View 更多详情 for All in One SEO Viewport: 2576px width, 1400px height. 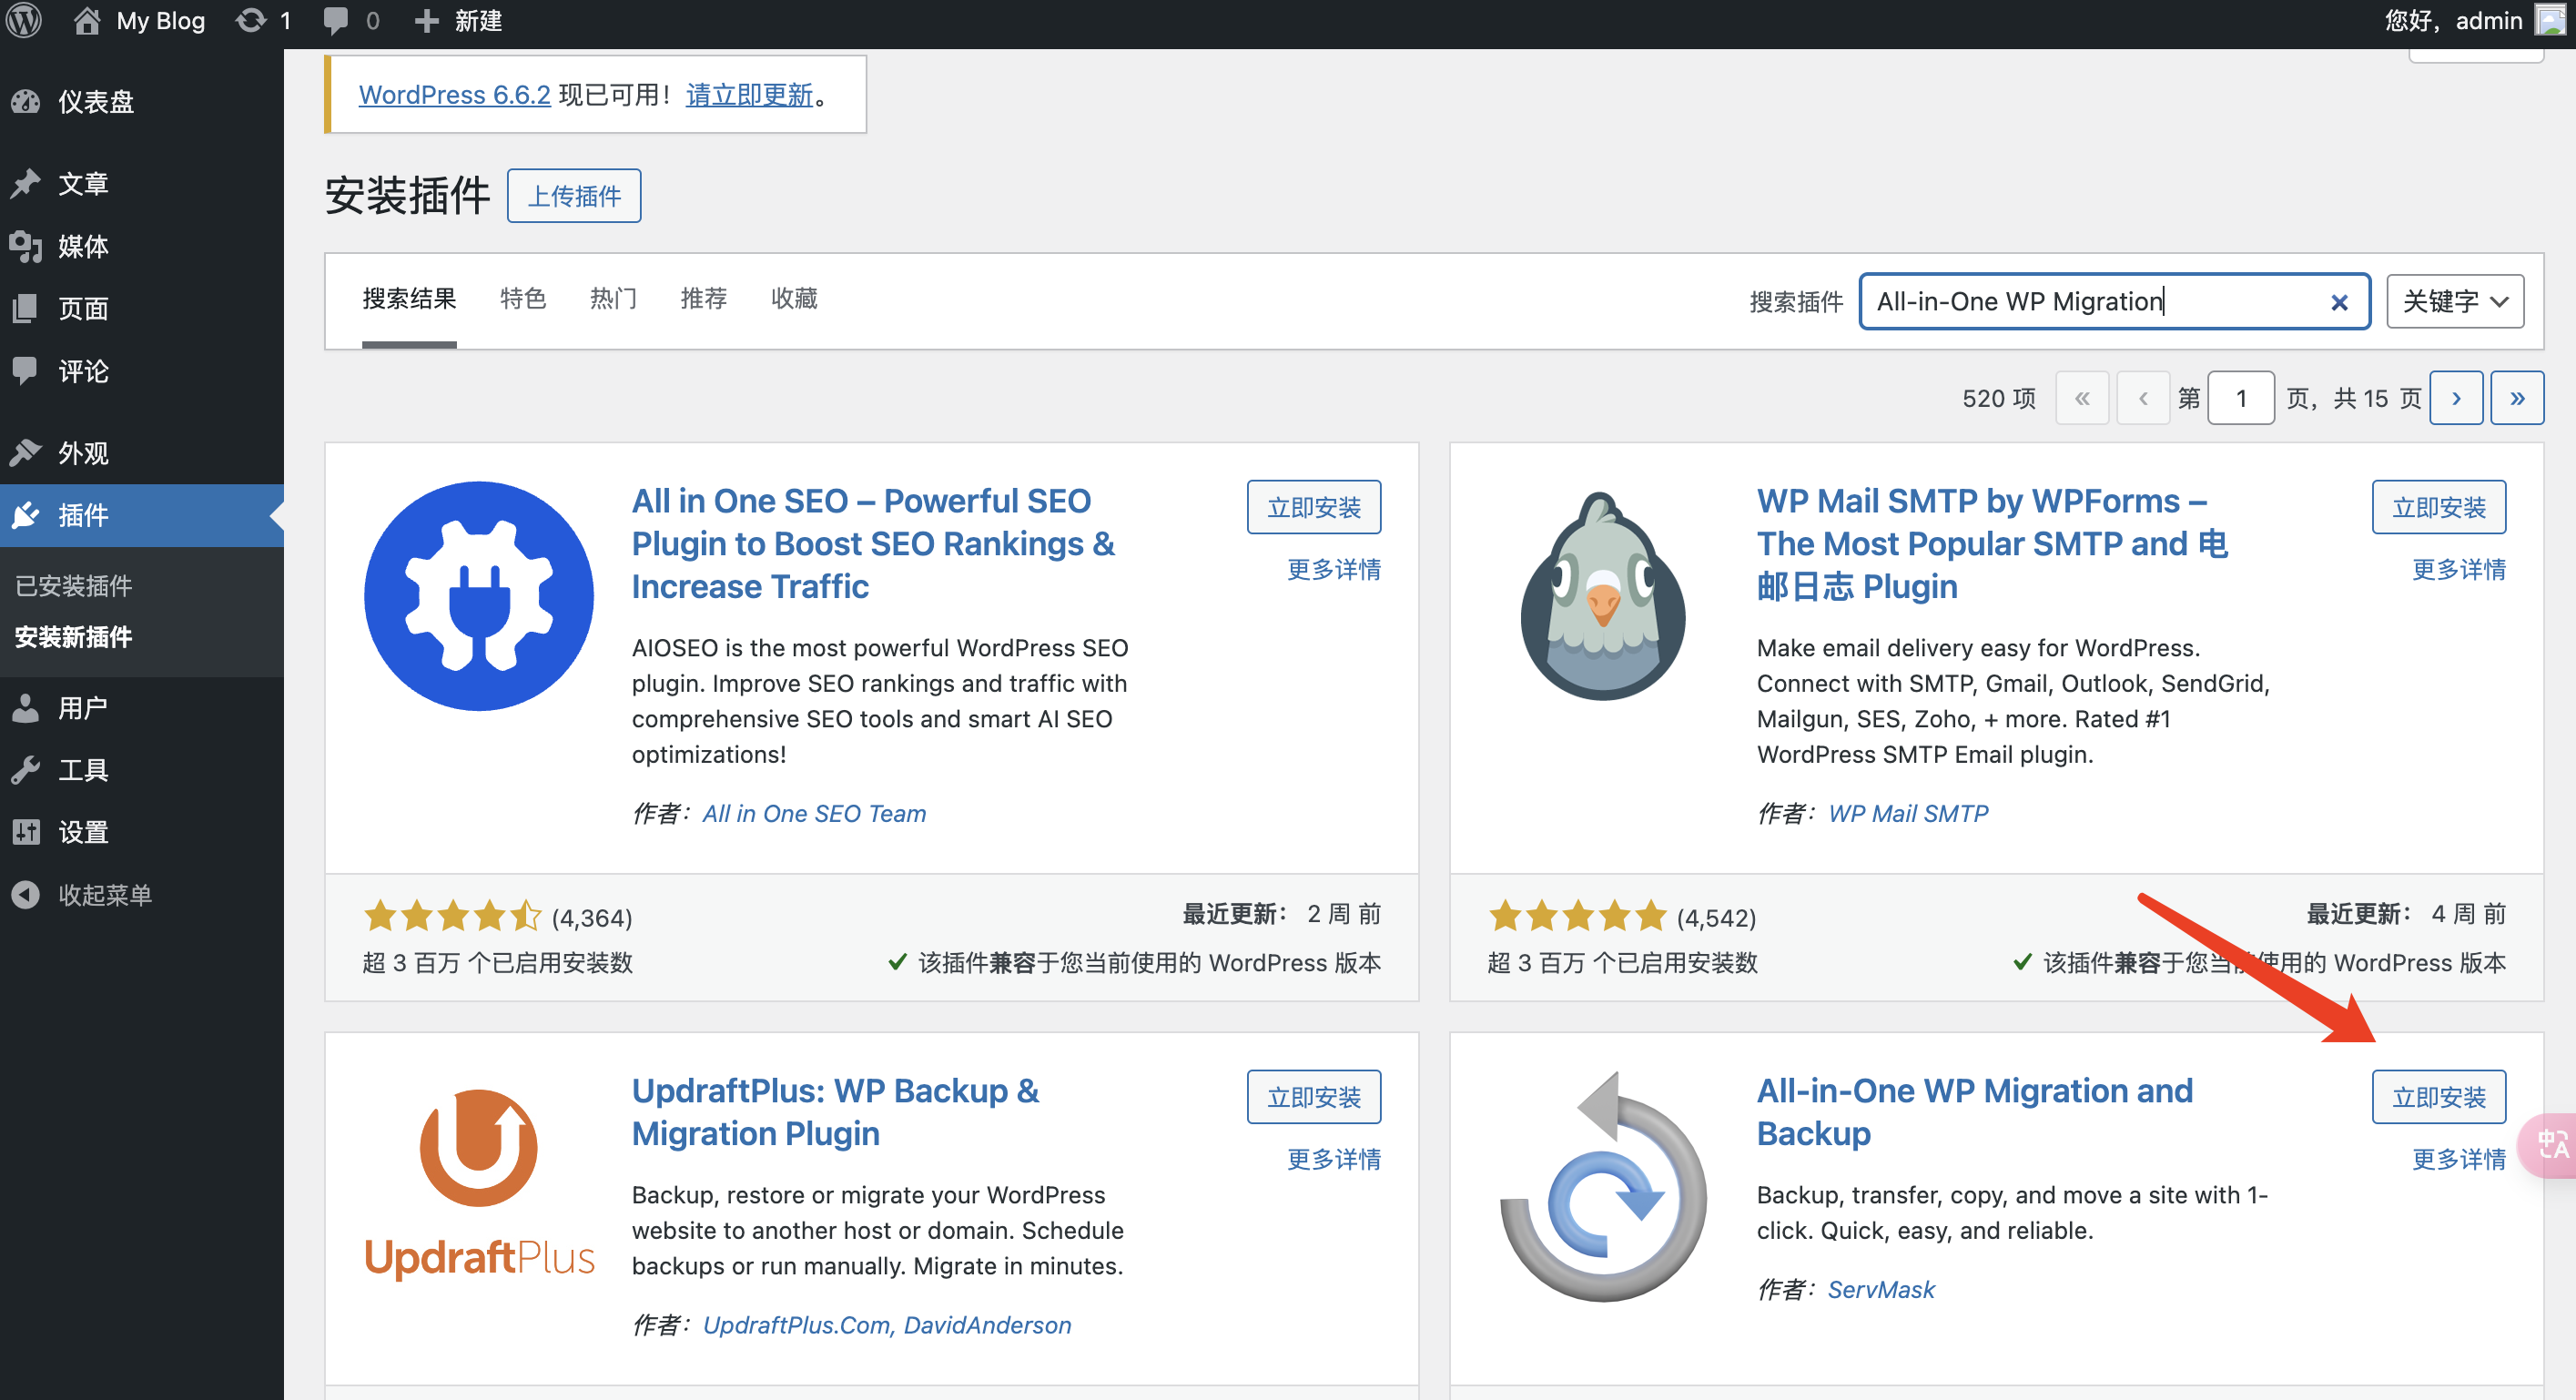click(1334, 569)
